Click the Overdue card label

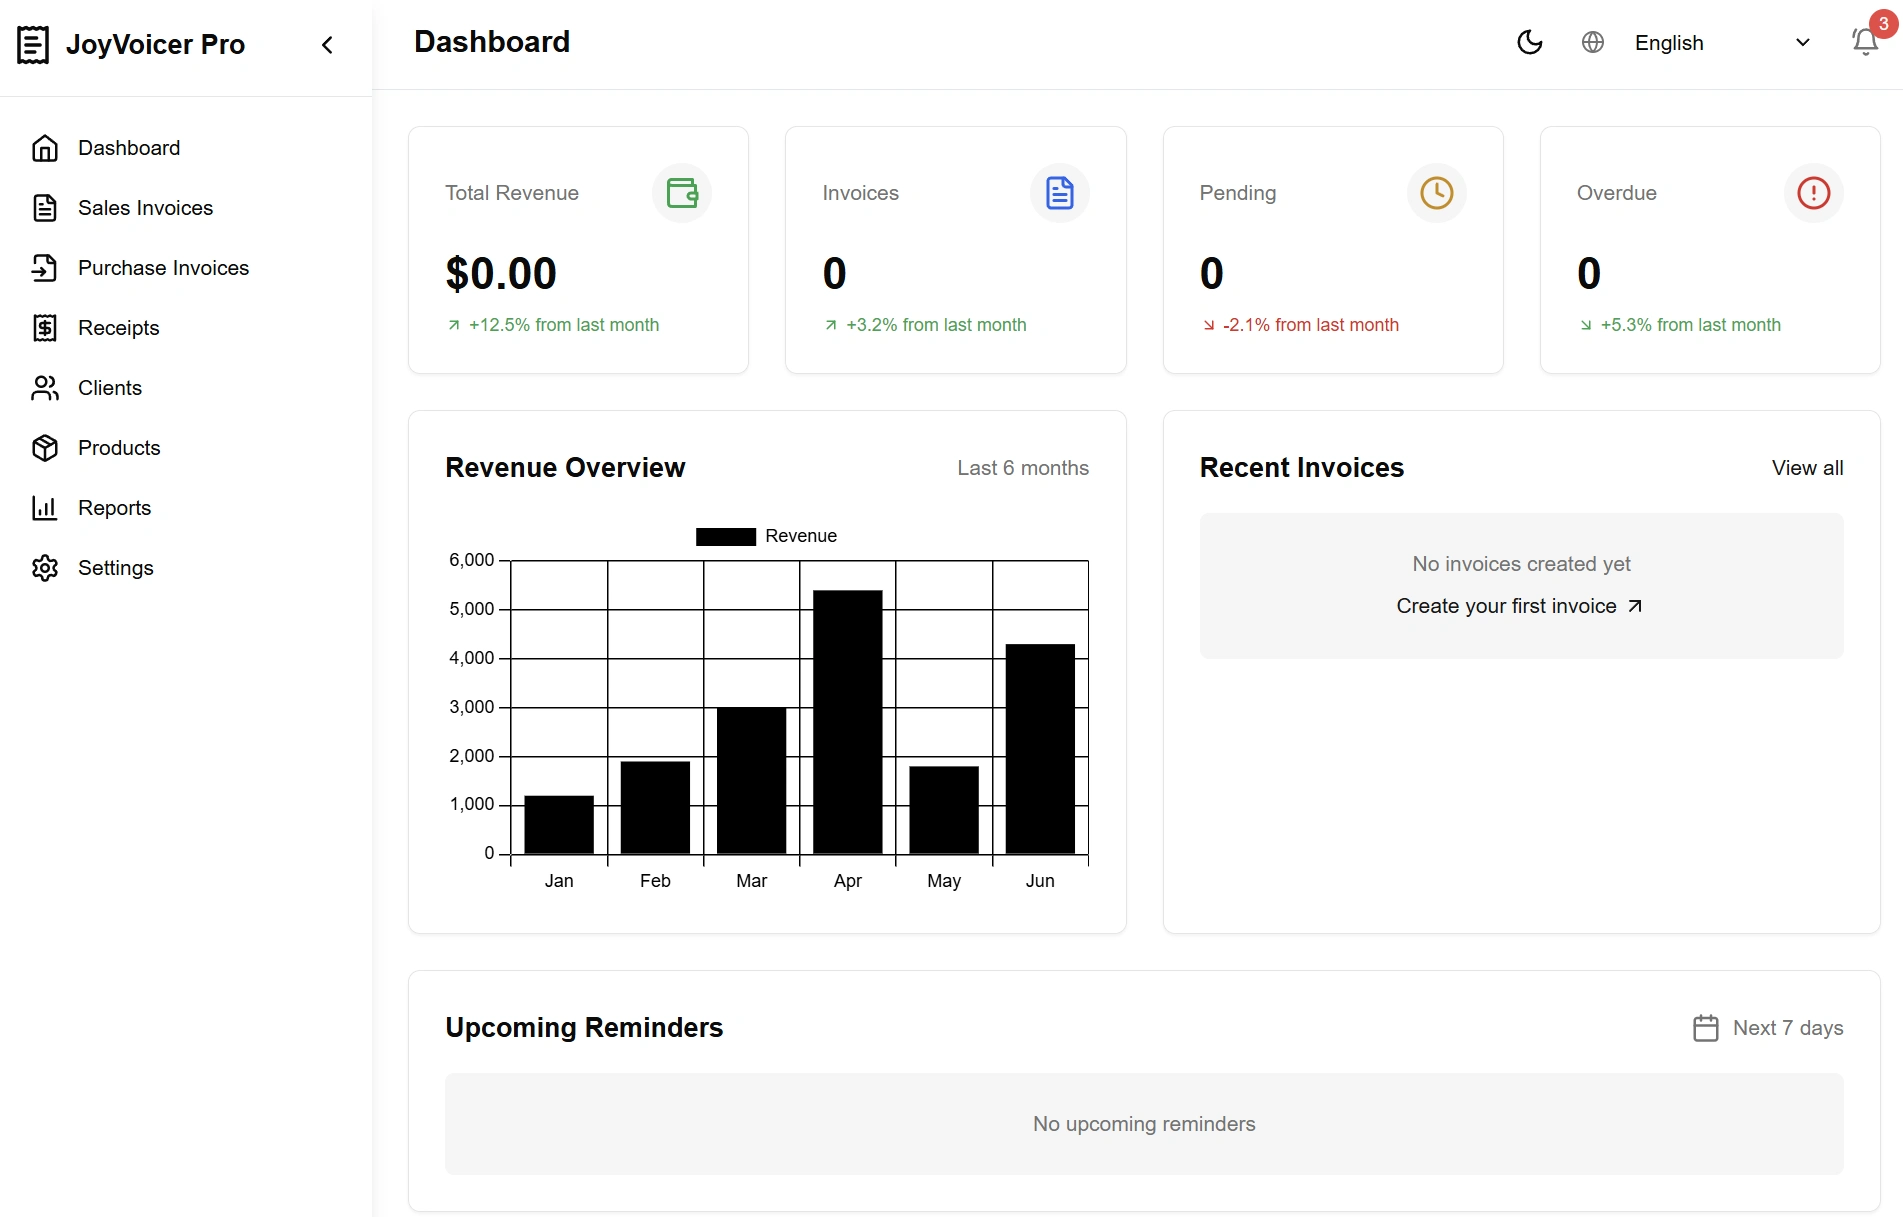(1617, 193)
